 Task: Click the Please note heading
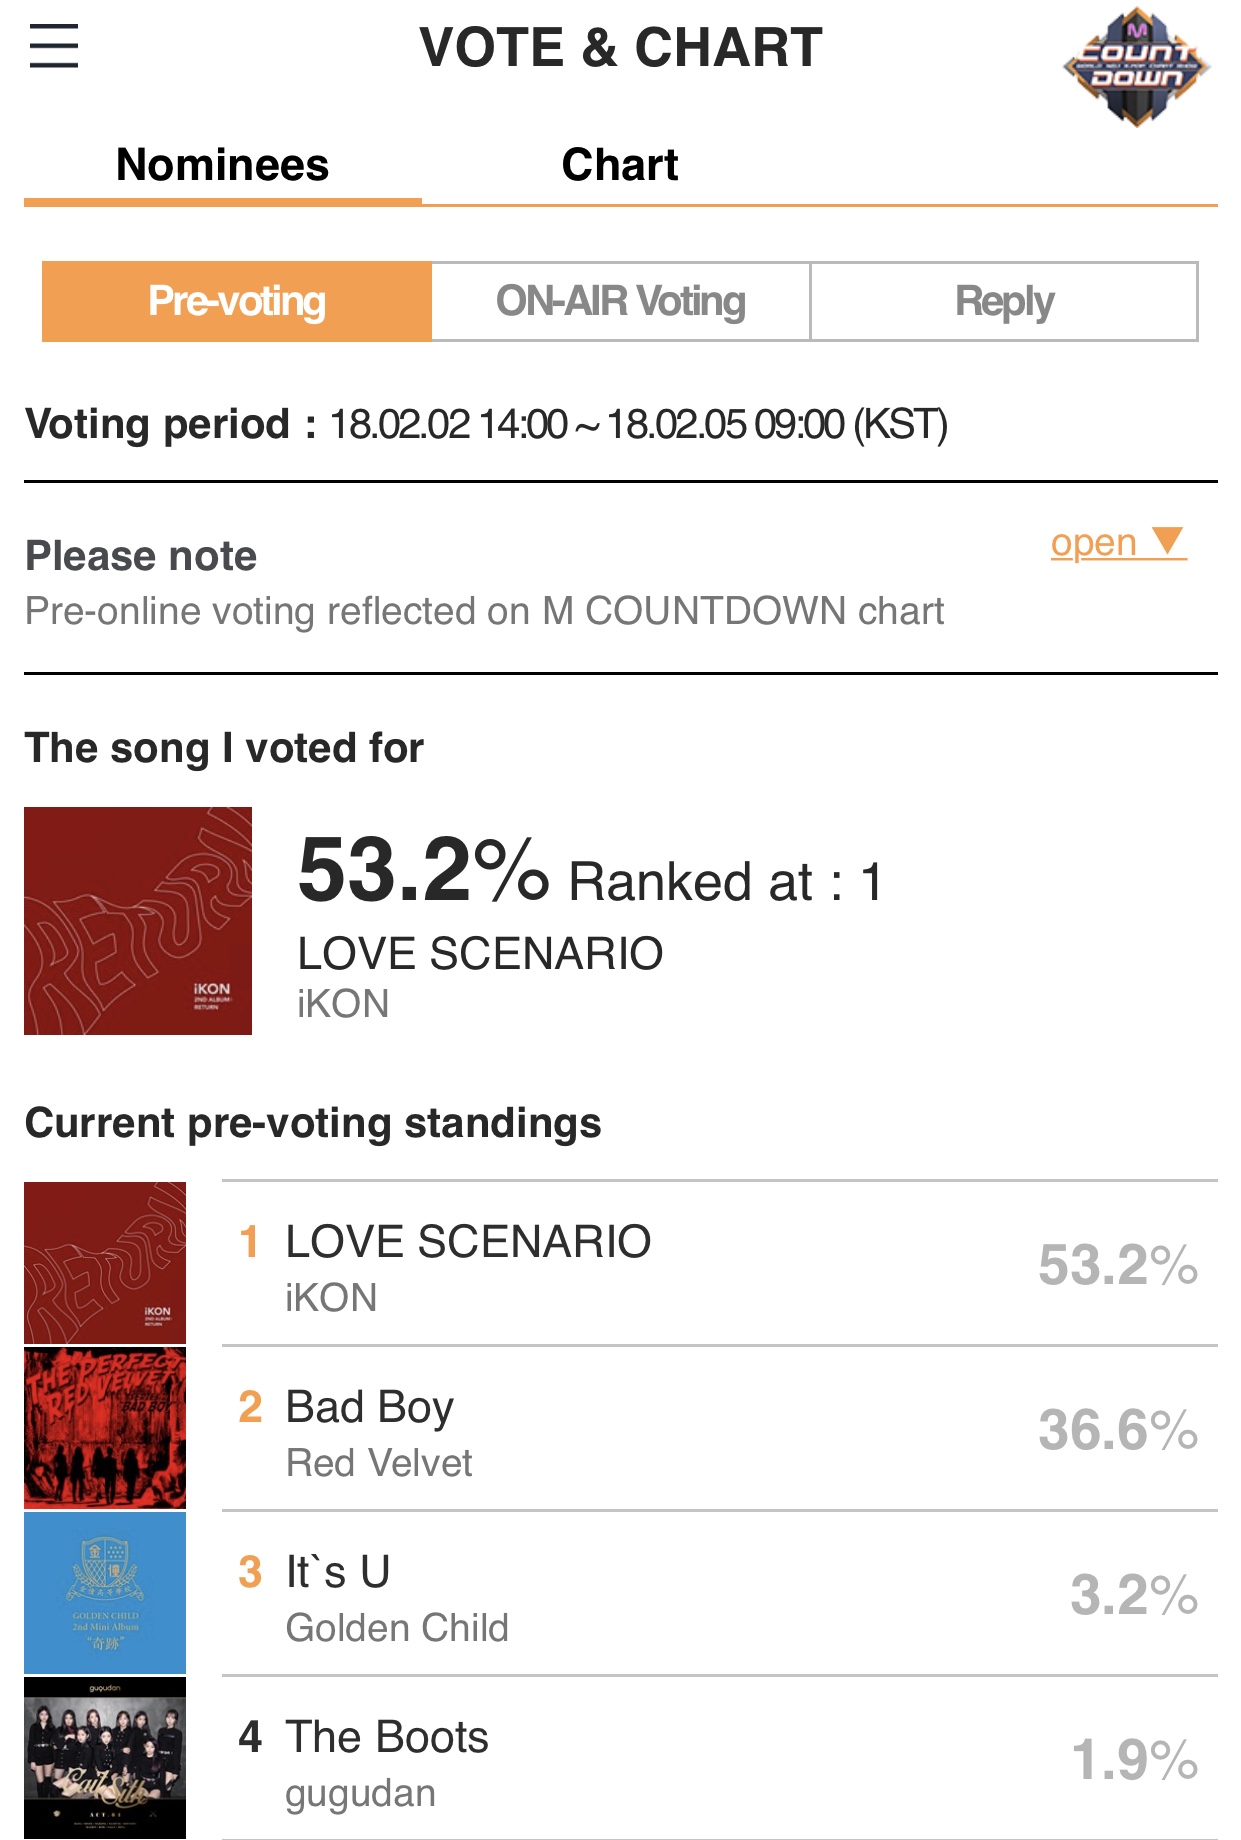141,556
